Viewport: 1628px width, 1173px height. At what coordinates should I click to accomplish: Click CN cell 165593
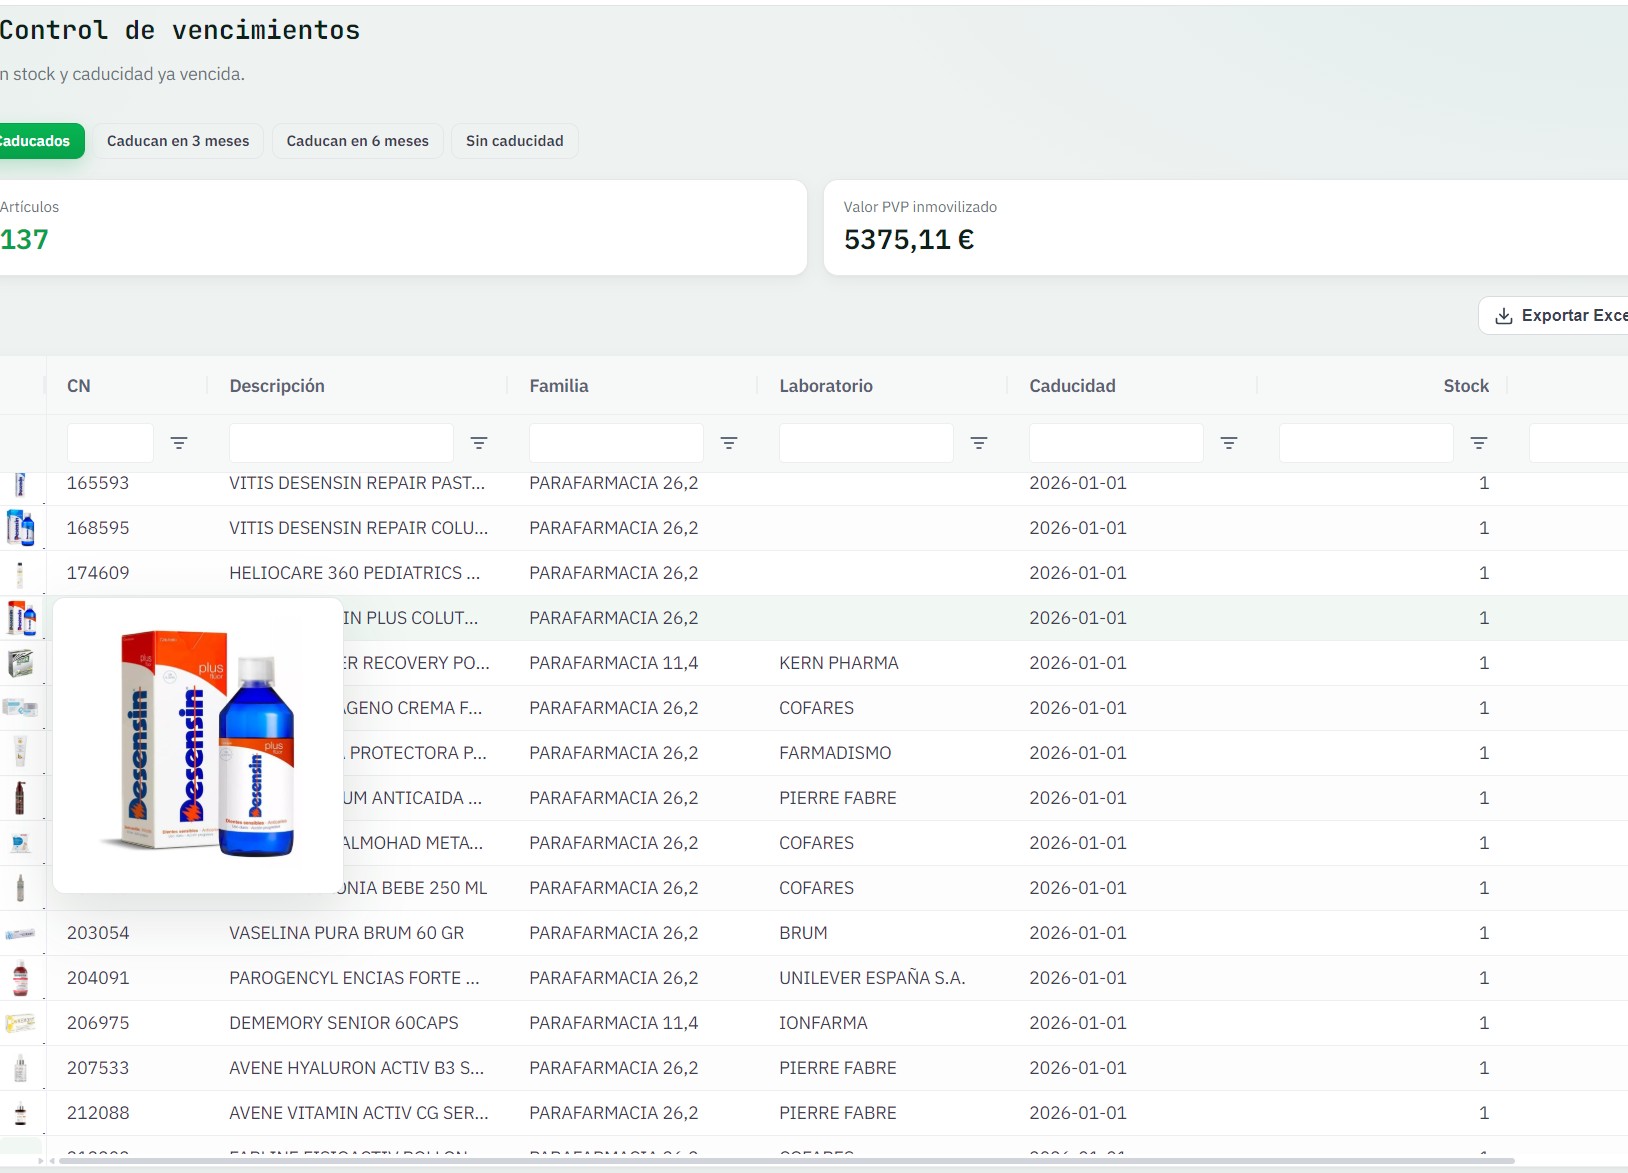[x=98, y=483]
